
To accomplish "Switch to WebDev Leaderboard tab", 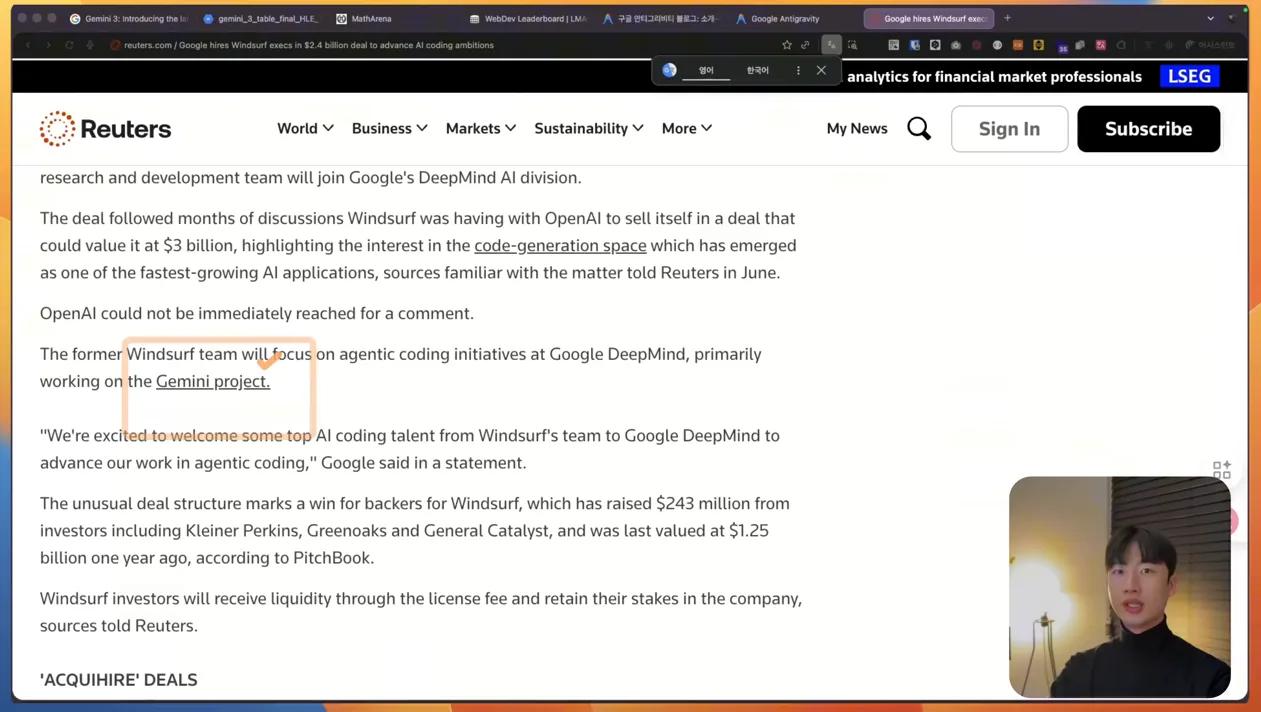I will 528,18.
